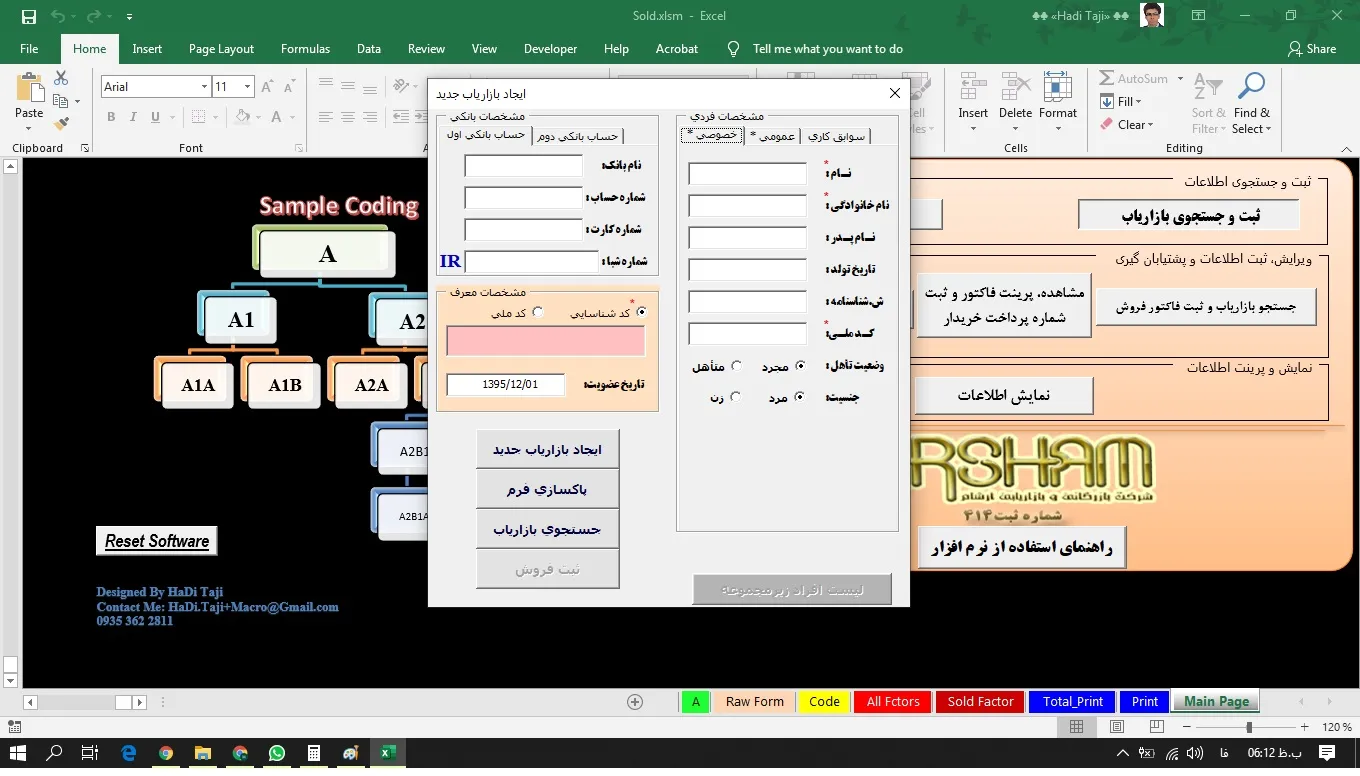Click the Cut scissors icon
This screenshot has height=776, width=1360.
click(61, 78)
